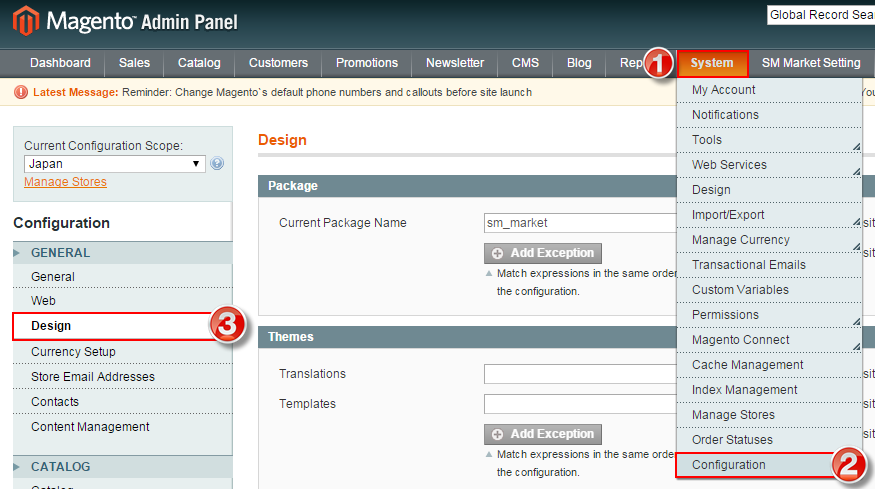Open the Promotions menu

367,63
